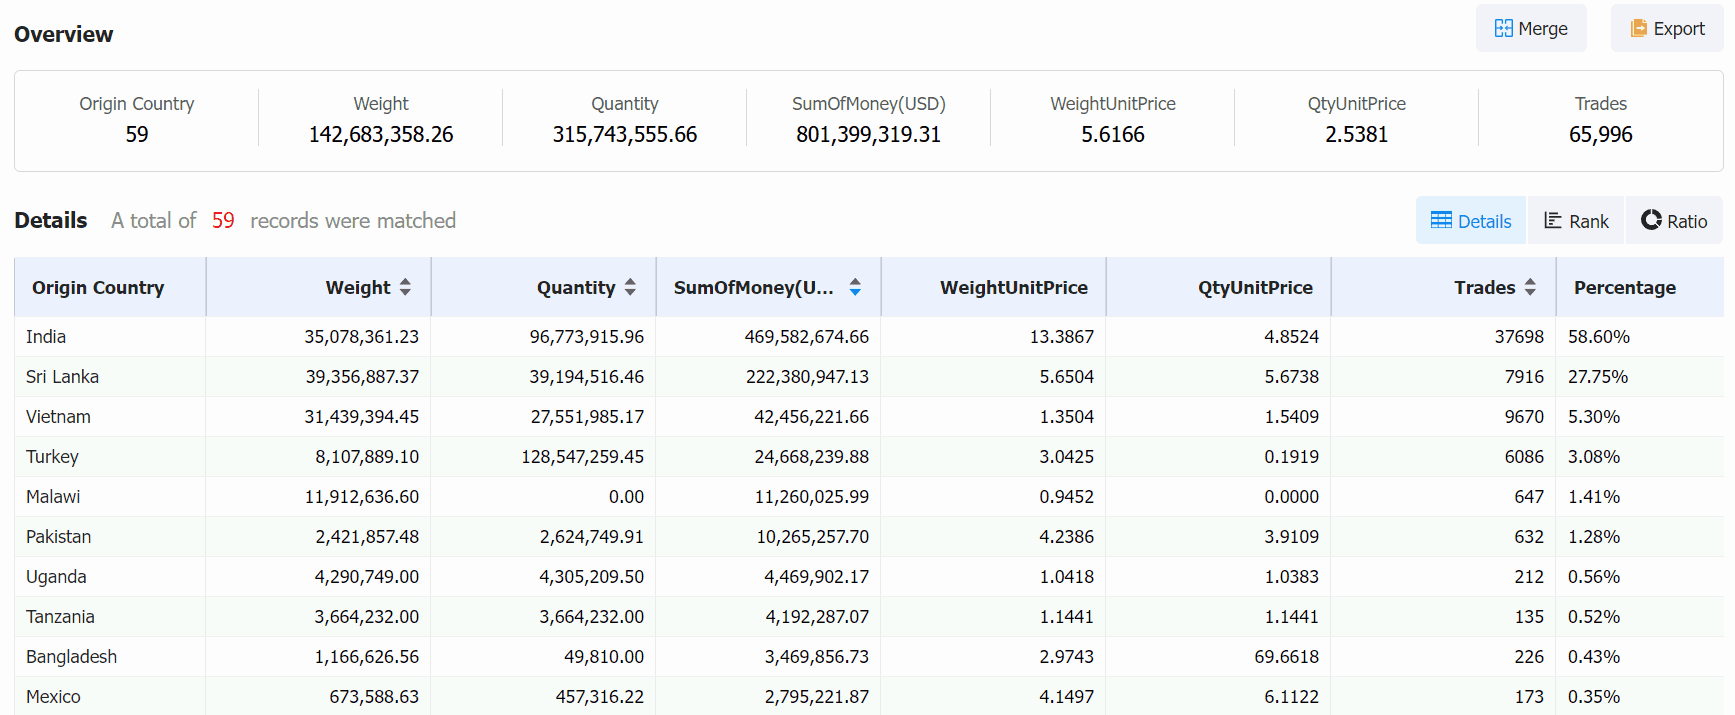Select the Ratio tab
Screen dimensions: 1735x715
pyautogui.click(x=1675, y=220)
